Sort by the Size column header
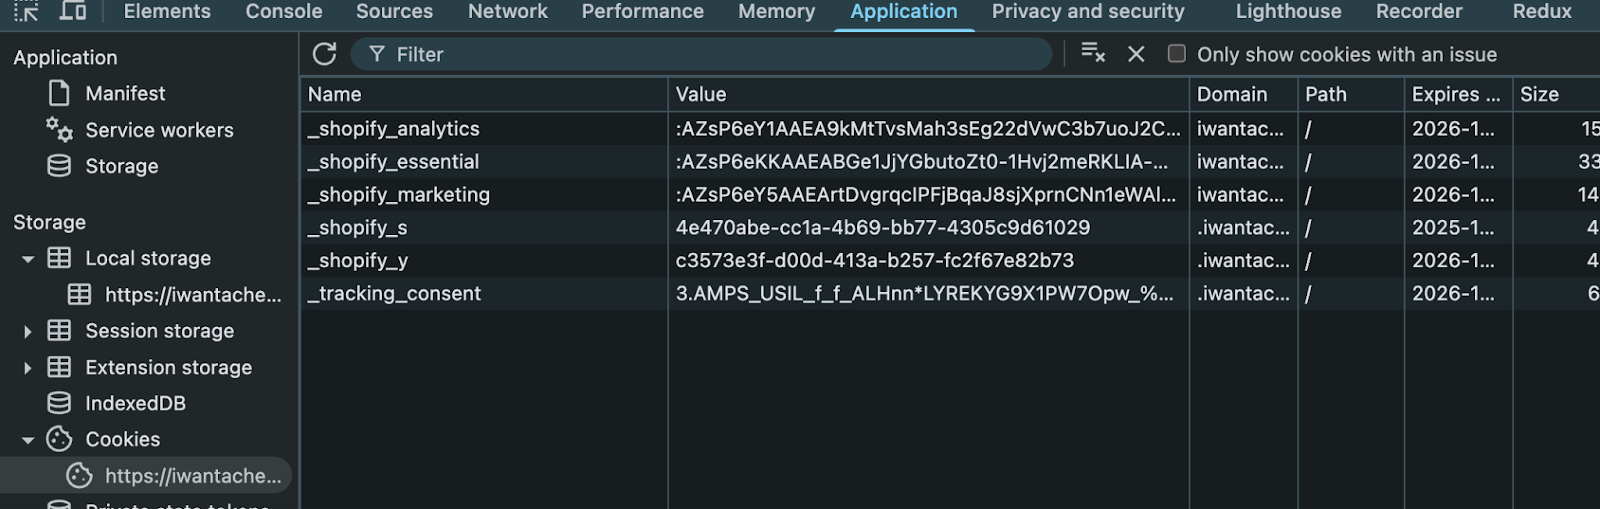1600x509 pixels. [1556, 94]
